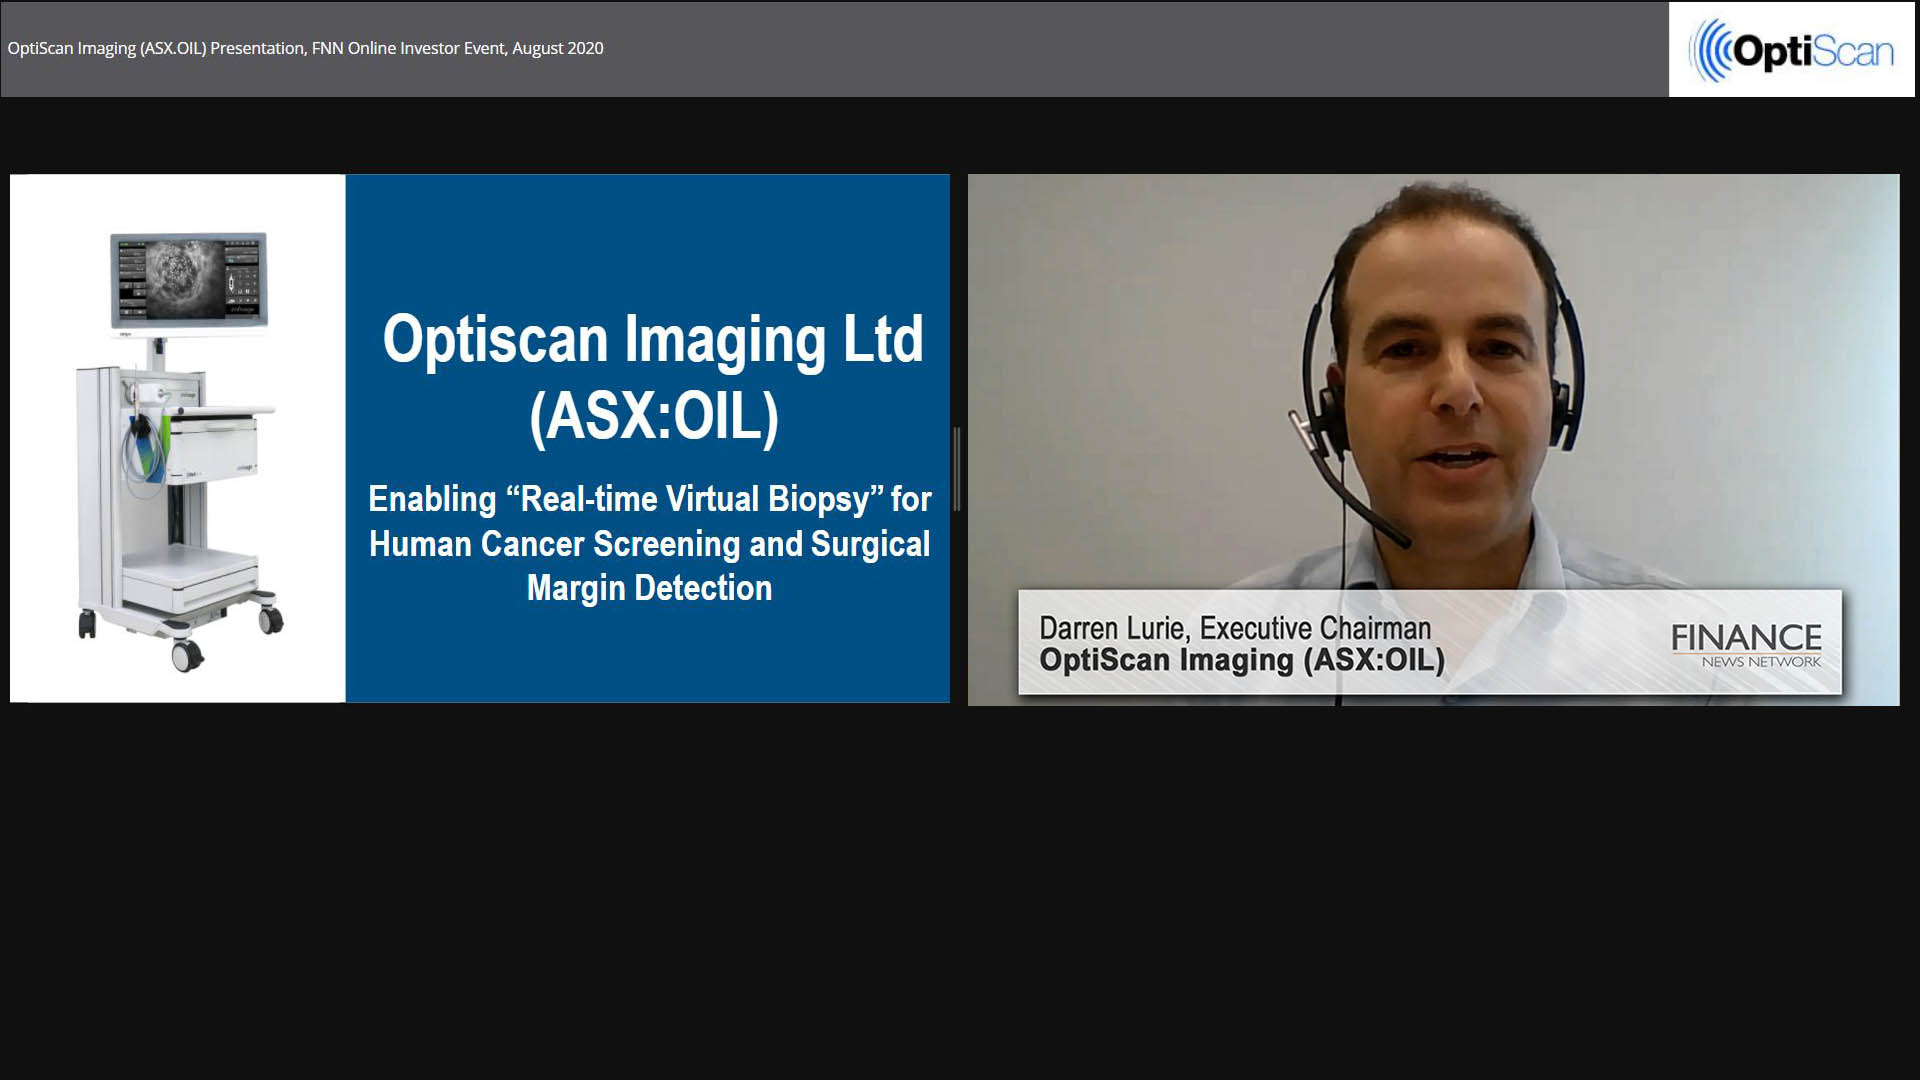Click the slide heading Optiscan Imaging Ltd
1920x1080 pixels.
click(x=652, y=339)
